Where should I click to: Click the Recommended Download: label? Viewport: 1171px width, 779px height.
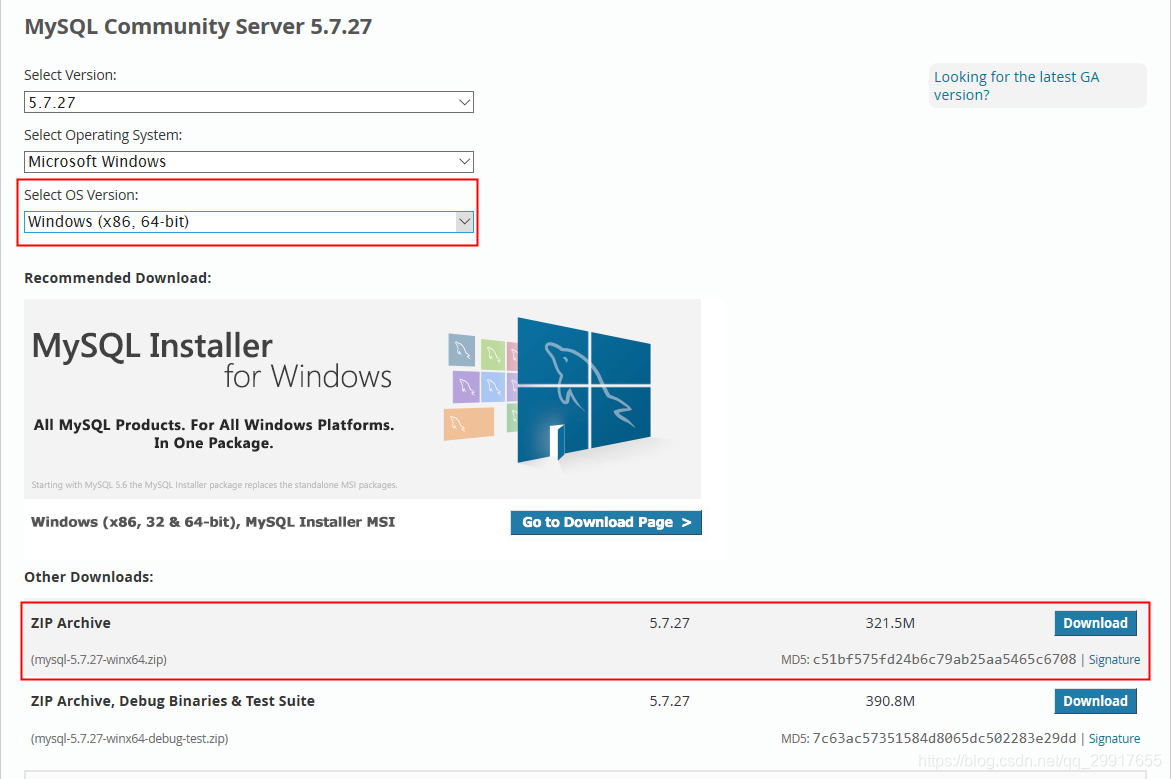[118, 278]
